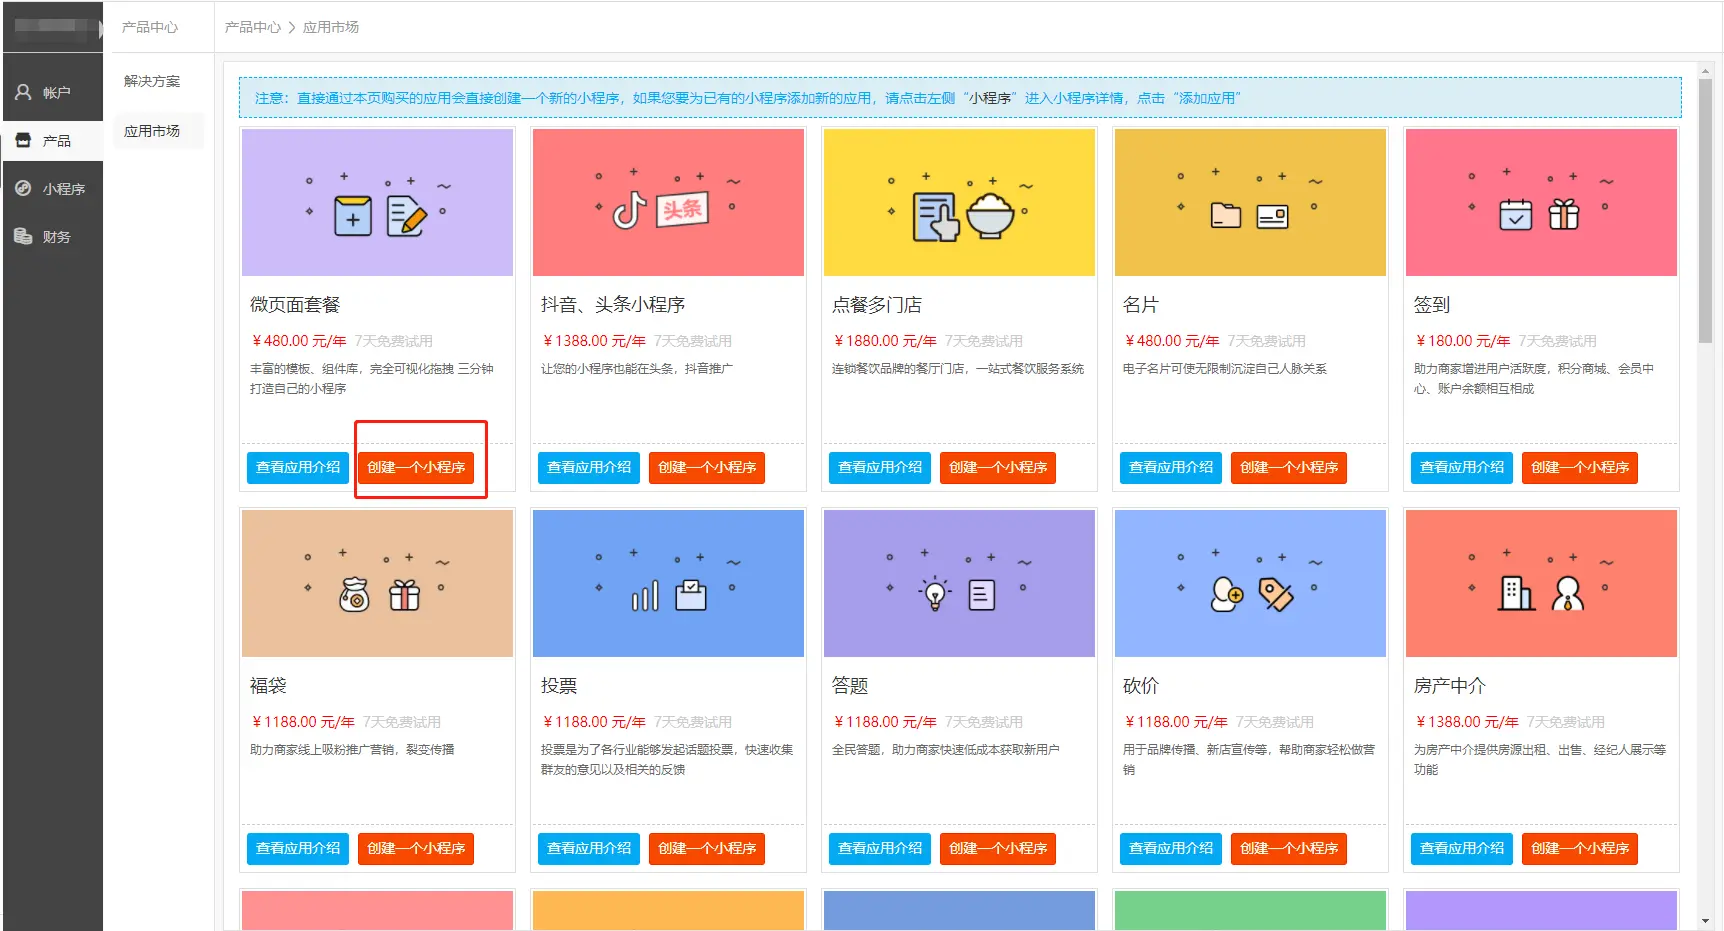Open the 砍价 card thumbnail
Image resolution: width=1724 pixels, height=931 pixels.
[1250, 583]
